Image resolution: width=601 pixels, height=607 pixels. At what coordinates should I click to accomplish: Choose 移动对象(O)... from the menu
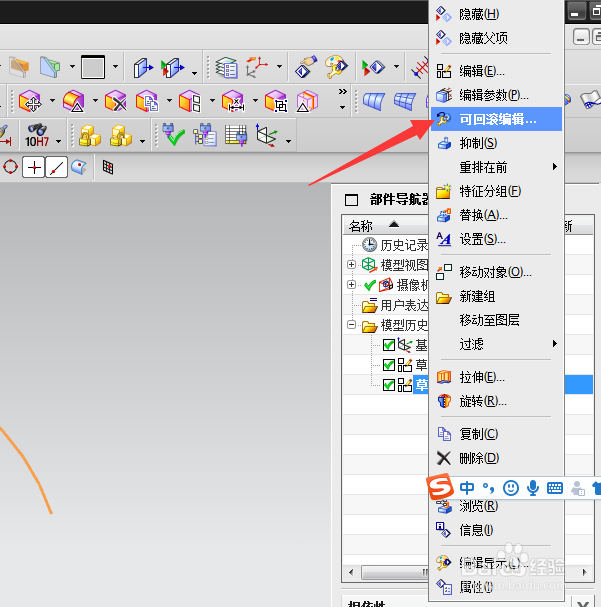click(x=496, y=272)
